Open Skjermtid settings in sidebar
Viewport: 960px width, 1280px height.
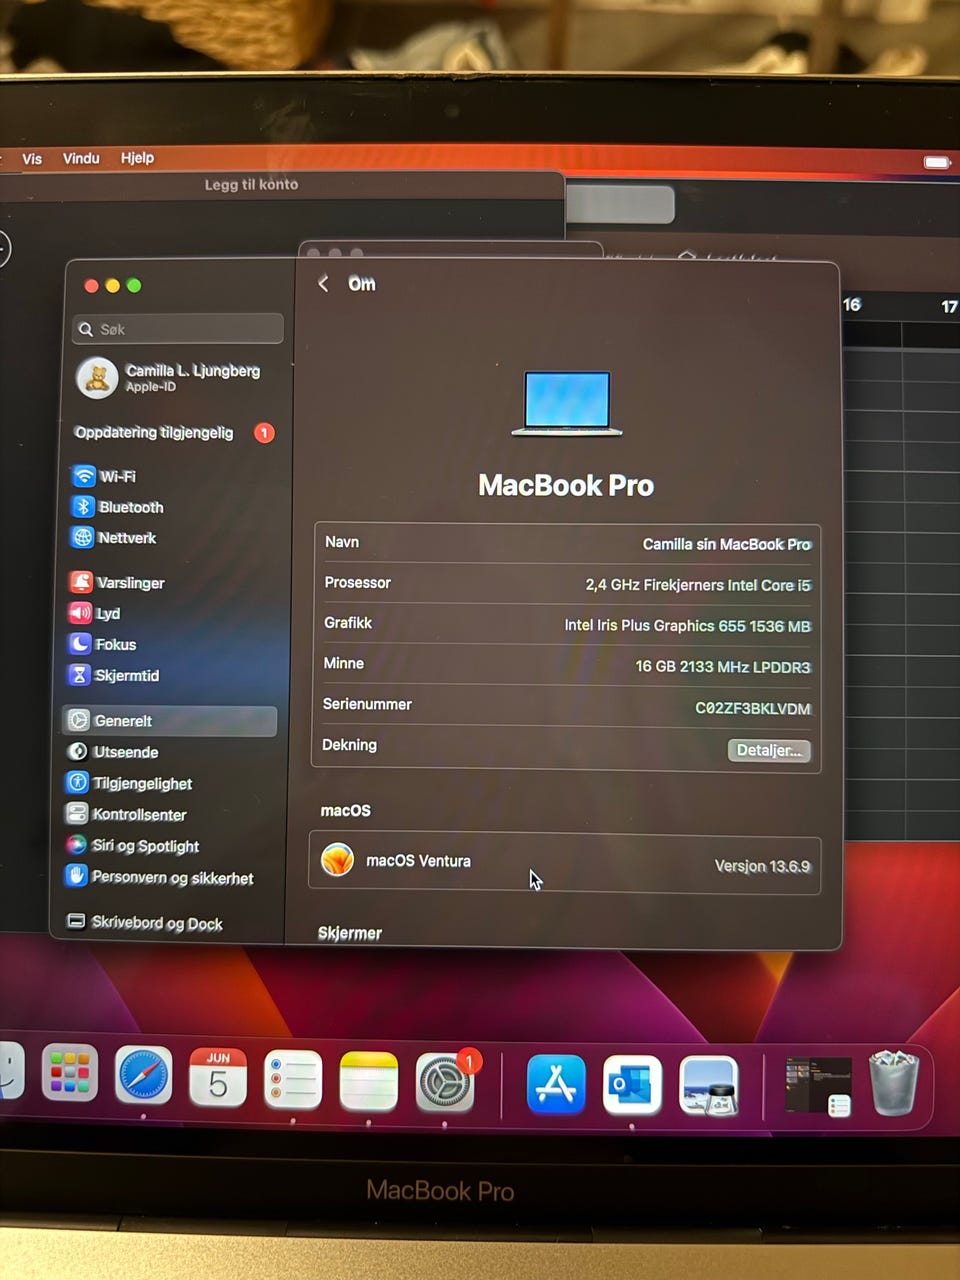(x=114, y=675)
